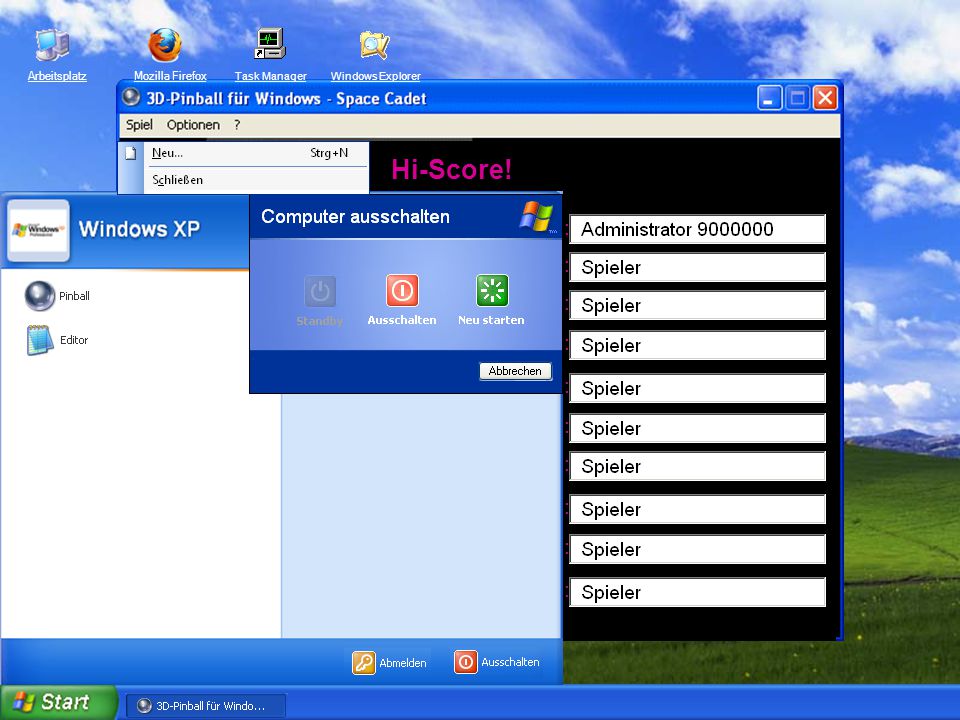Viewport: 960px width, 720px height.
Task: Click the Strg+N shortcut text
Action: click(329, 153)
